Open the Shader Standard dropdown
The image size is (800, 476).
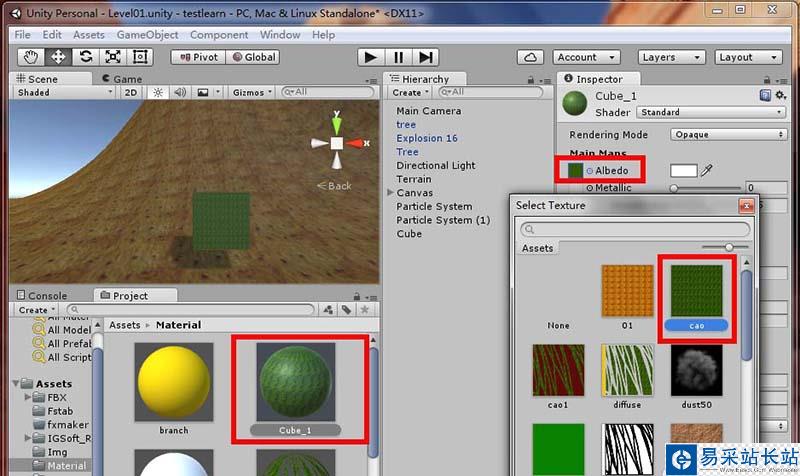point(711,112)
